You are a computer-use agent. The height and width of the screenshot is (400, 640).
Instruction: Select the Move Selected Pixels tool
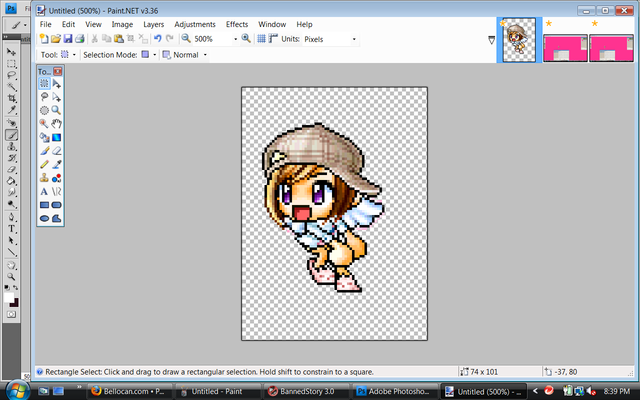[56, 83]
